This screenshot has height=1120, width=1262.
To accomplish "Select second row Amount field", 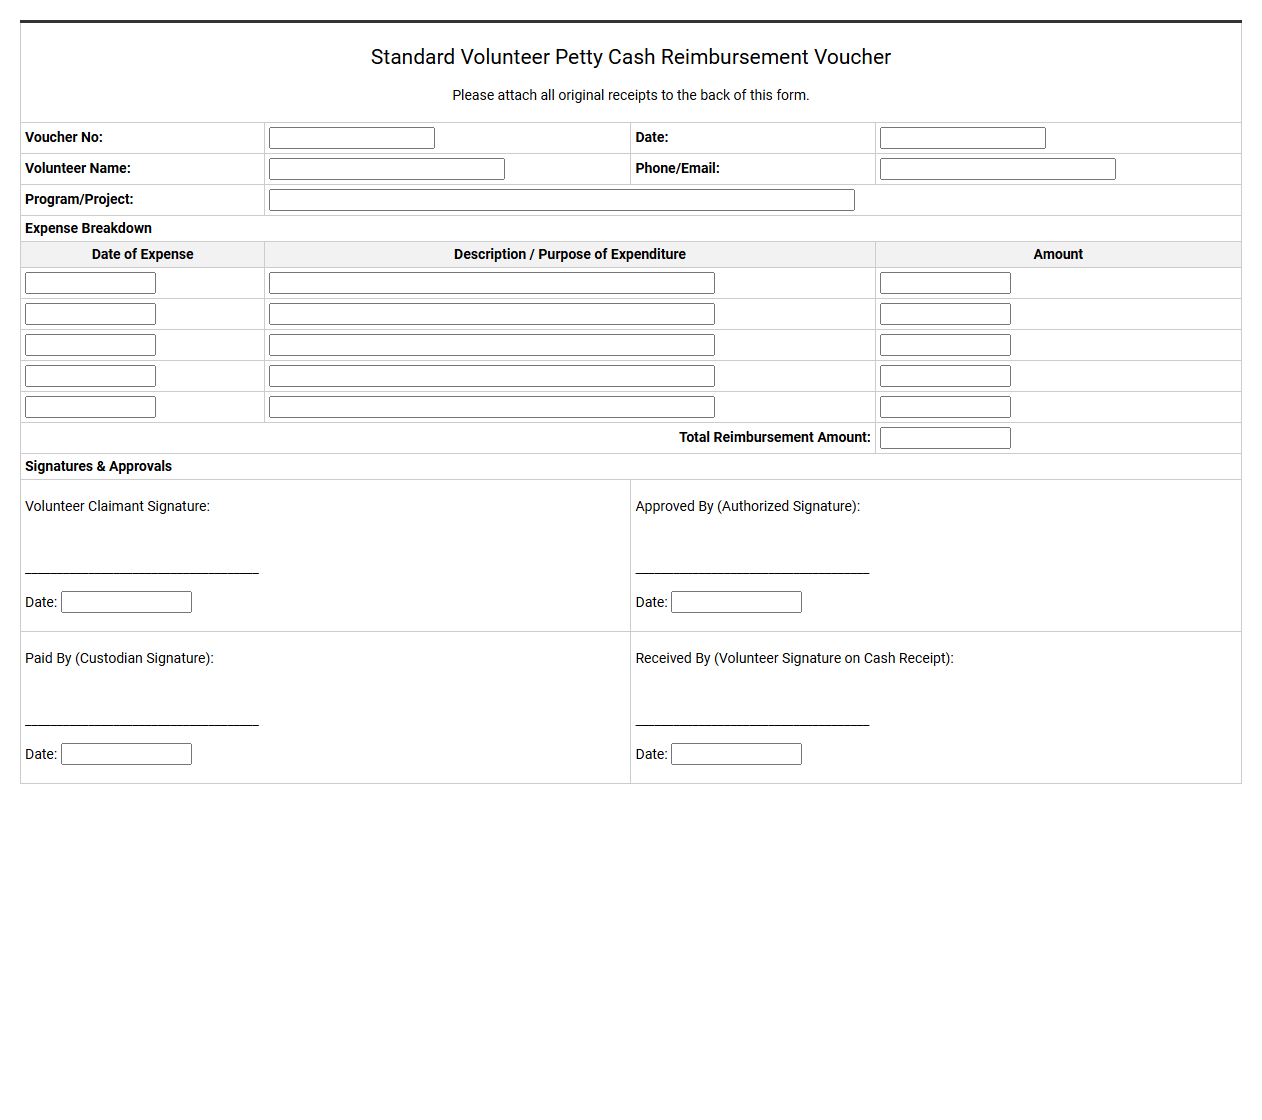I will click(x=945, y=314).
